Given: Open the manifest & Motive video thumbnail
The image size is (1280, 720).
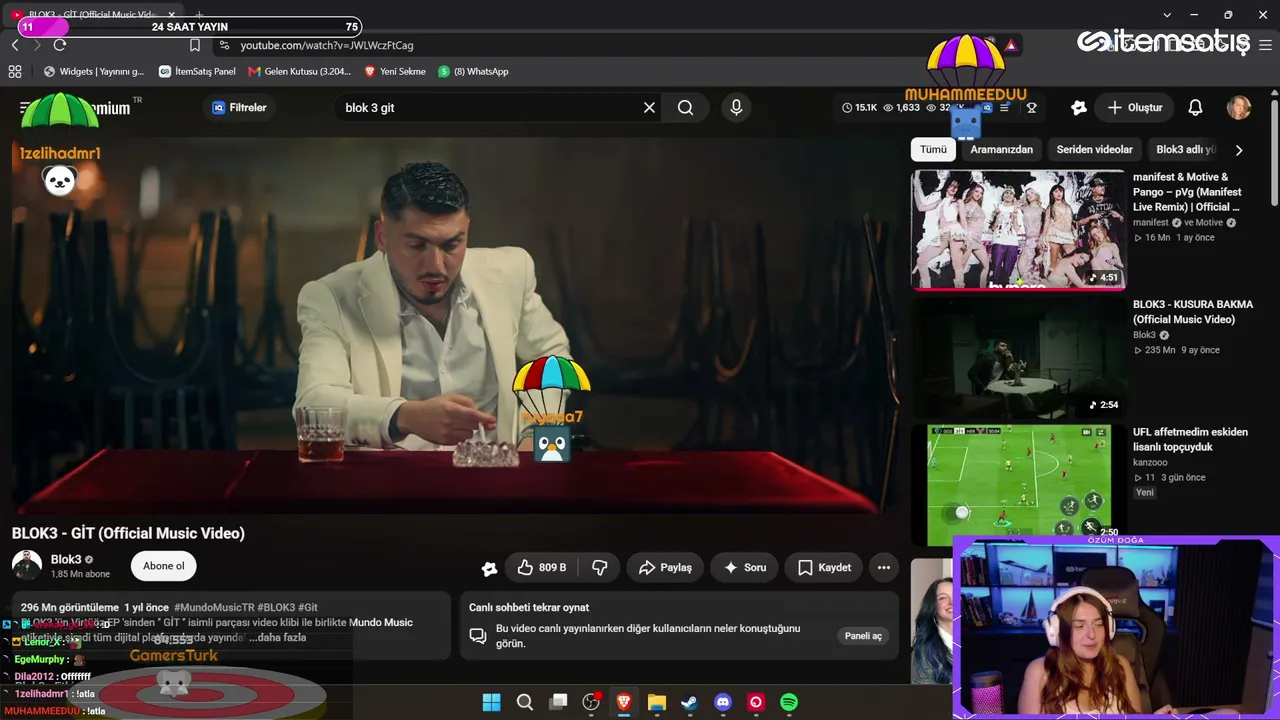Looking at the screenshot, I should pos(1018,230).
